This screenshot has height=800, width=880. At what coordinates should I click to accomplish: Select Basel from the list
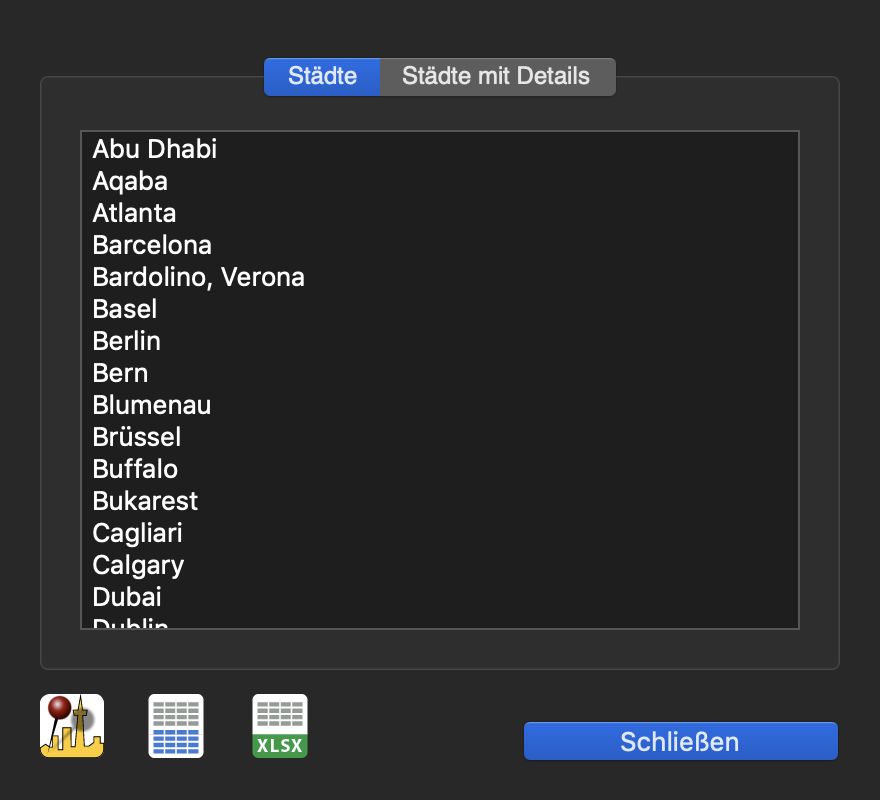(x=440, y=309)
